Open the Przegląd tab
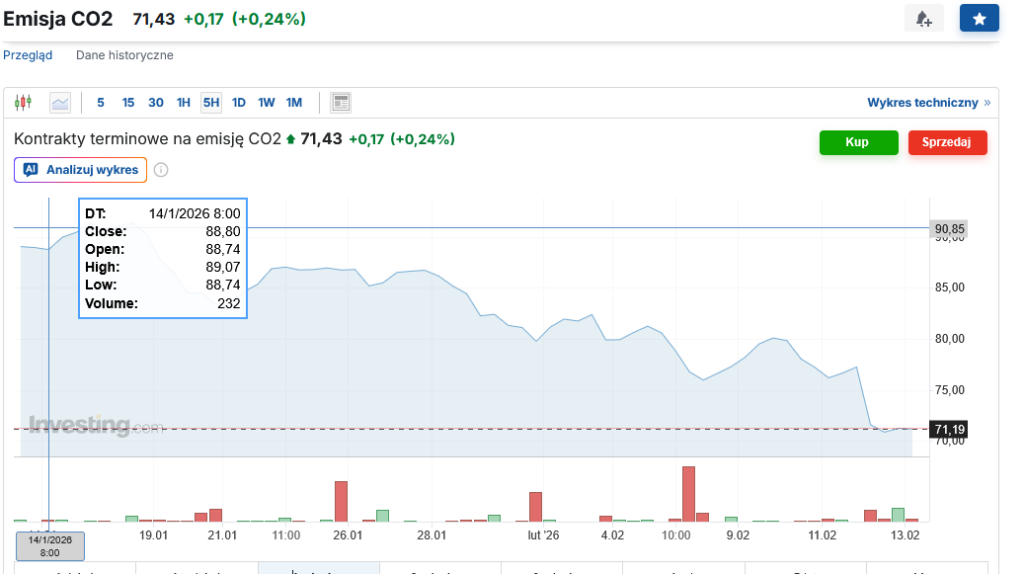Image resolution: width=1024 pixels, height=574 pixels. coord(28,55)
